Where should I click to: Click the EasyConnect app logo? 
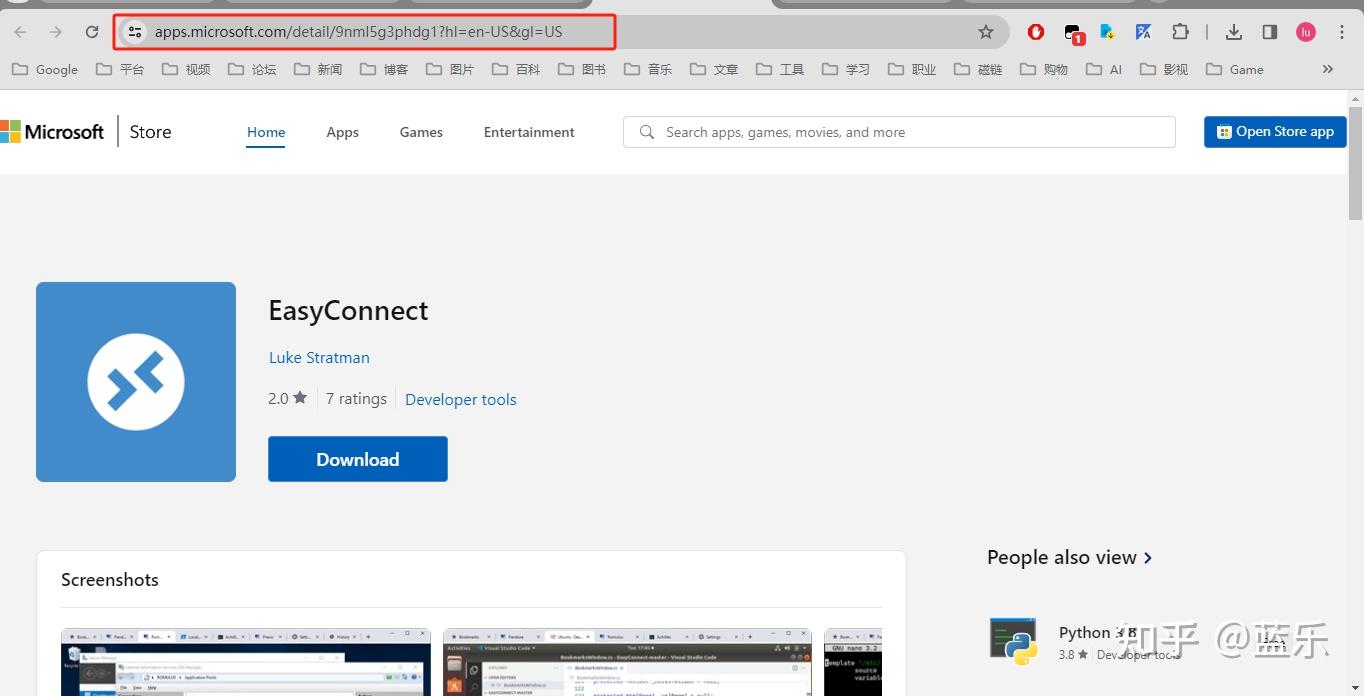(x=135, y=381)
